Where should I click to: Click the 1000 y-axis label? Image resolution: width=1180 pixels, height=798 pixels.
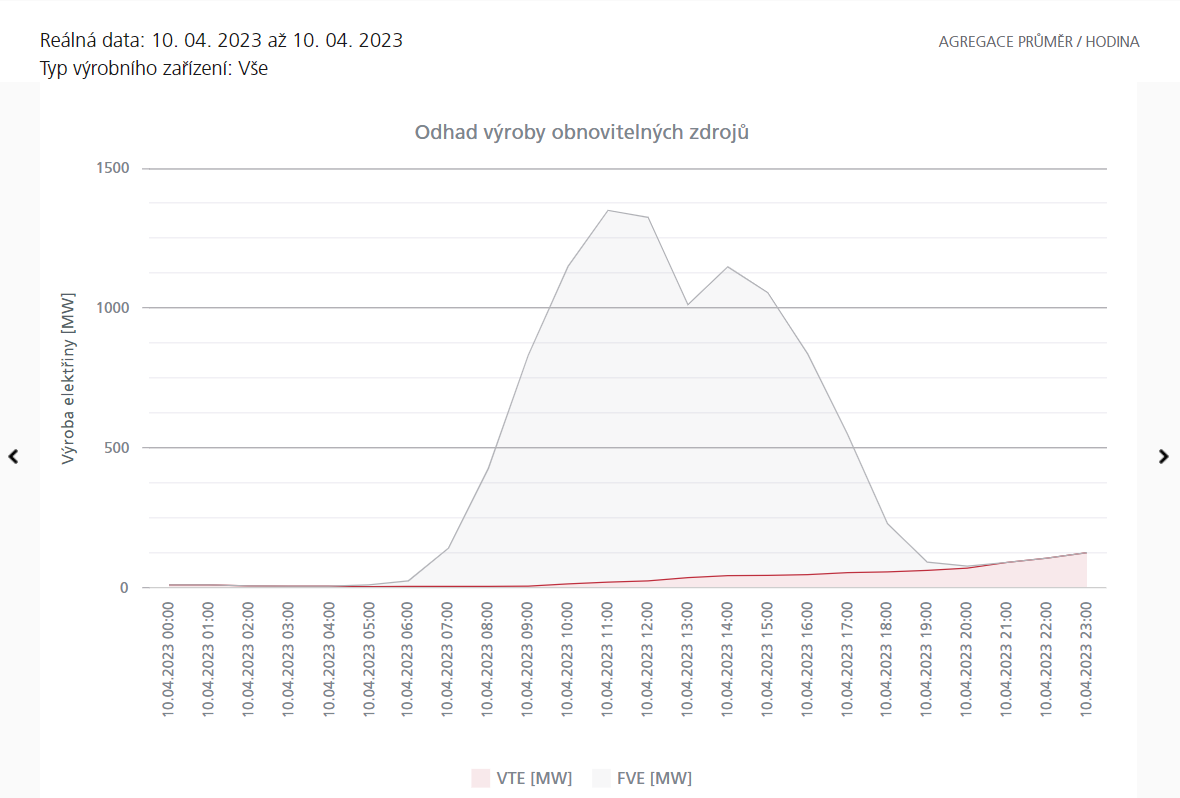pos(113,308)
